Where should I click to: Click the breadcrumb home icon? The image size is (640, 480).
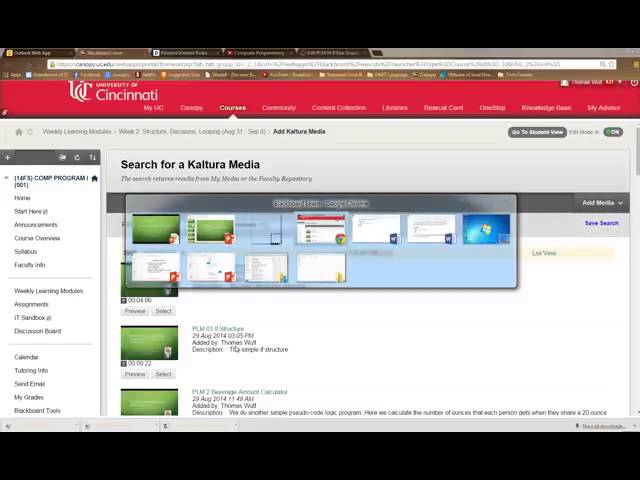19,132
